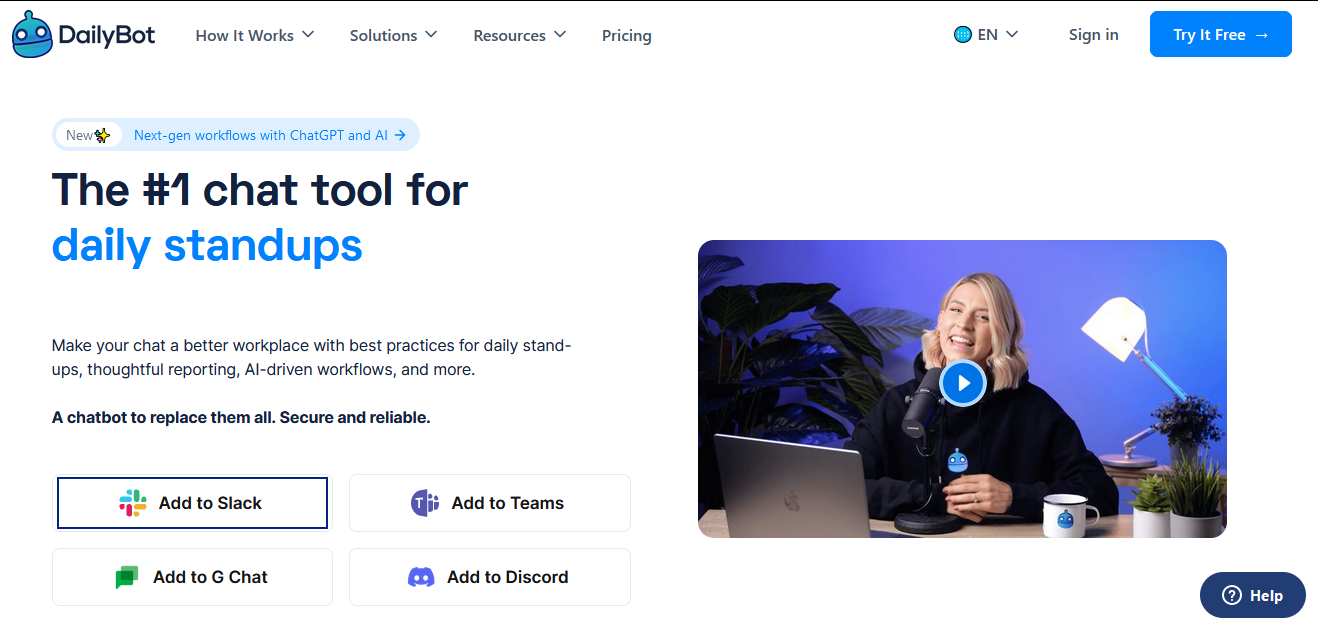This screenshot has width=1318, height=627.
Task: Open the EN language selector chevron
Action: tap(1011, 34)
